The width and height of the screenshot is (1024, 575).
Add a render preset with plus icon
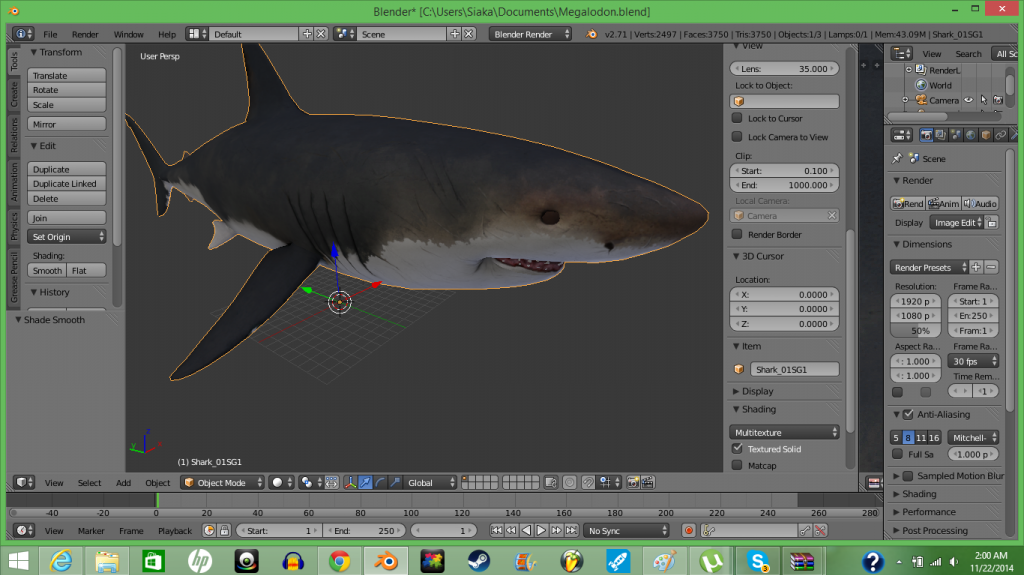[975, 267]
